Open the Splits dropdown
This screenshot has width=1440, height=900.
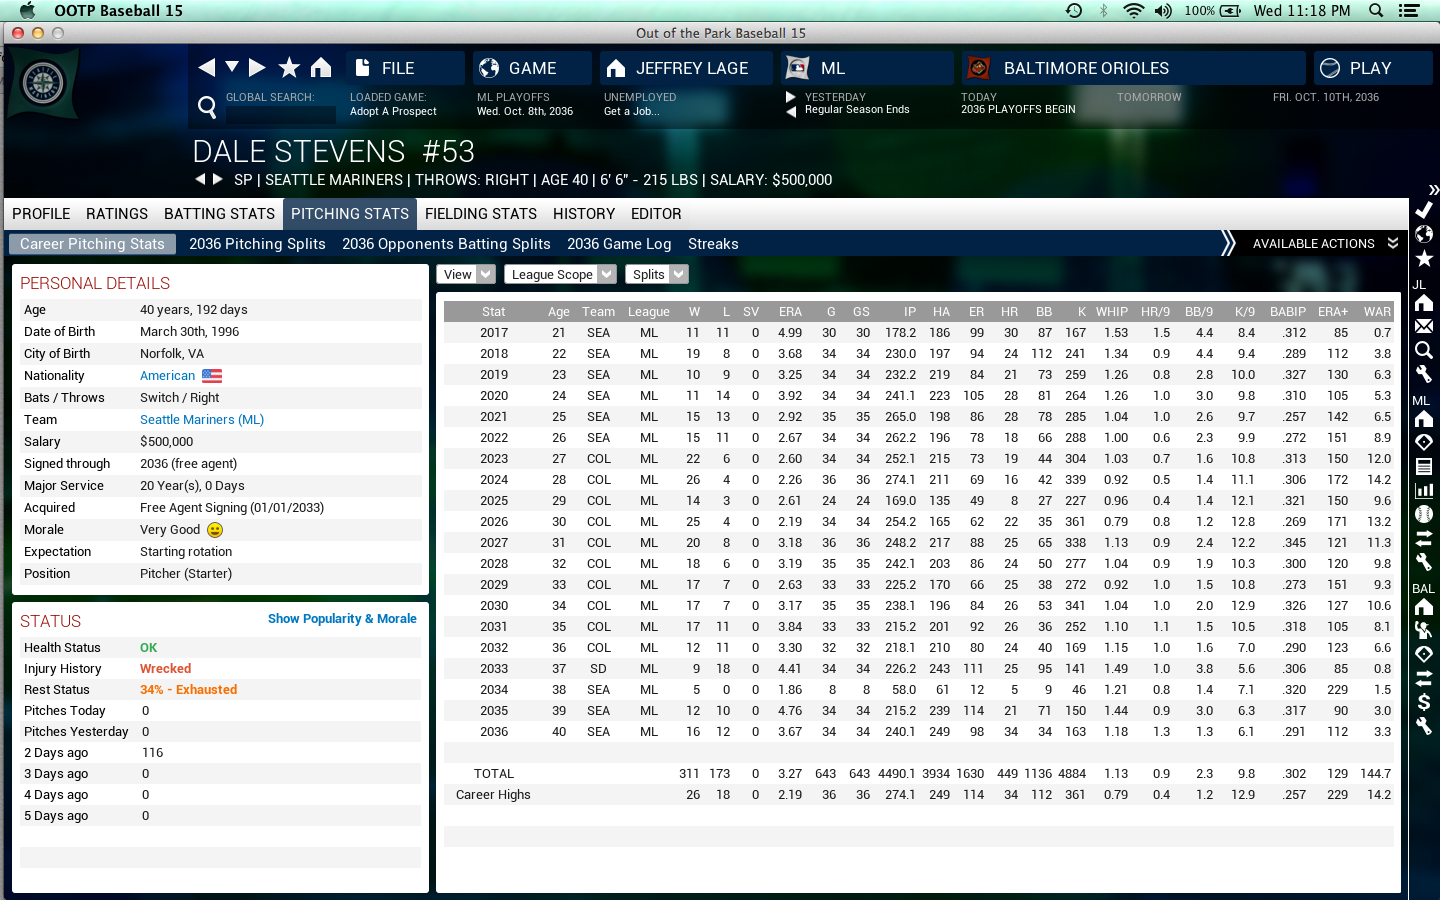point(656,275)
